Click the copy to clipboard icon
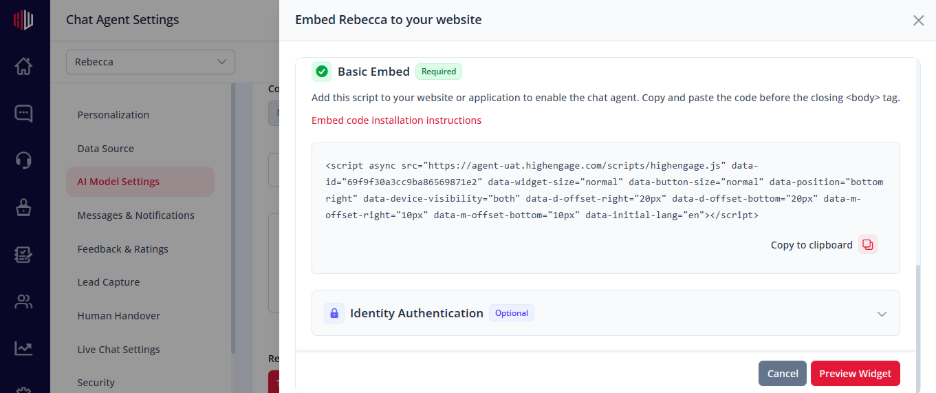936x393 pixels. tap(868, 245)
